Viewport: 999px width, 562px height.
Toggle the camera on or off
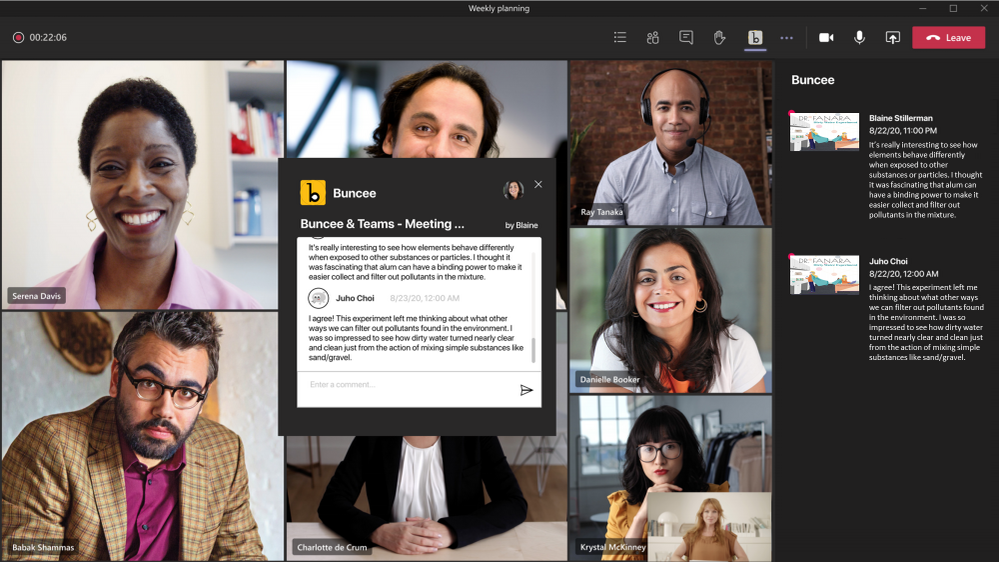coord(826,38)
